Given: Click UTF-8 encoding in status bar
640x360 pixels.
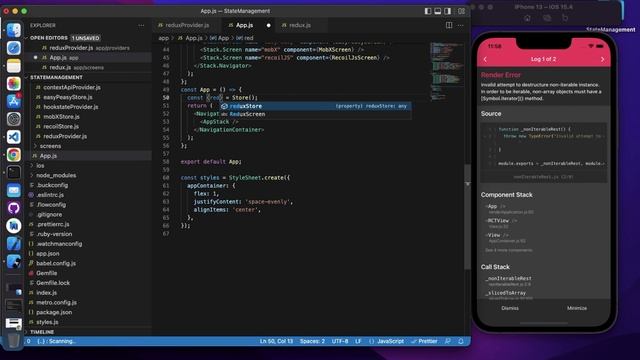Looking at the screenshot, I should [x=340, y=341].
